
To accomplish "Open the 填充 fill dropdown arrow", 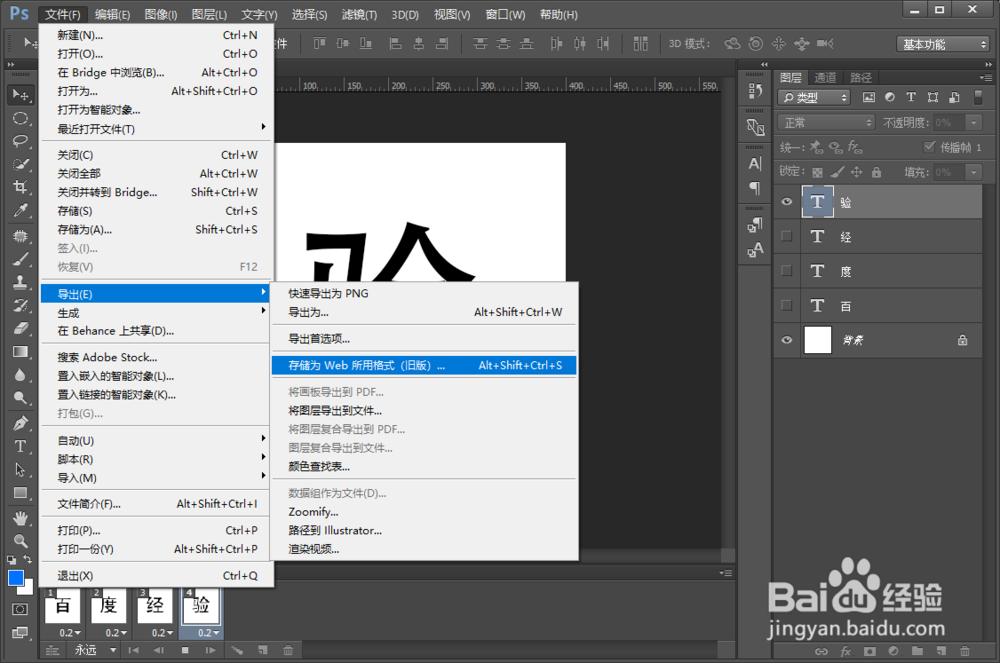I will coord(973,172).
